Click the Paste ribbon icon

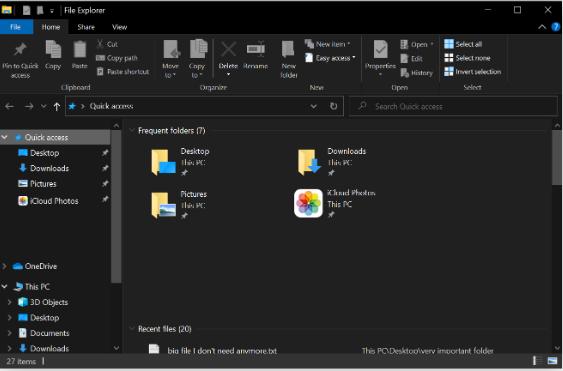80,50
